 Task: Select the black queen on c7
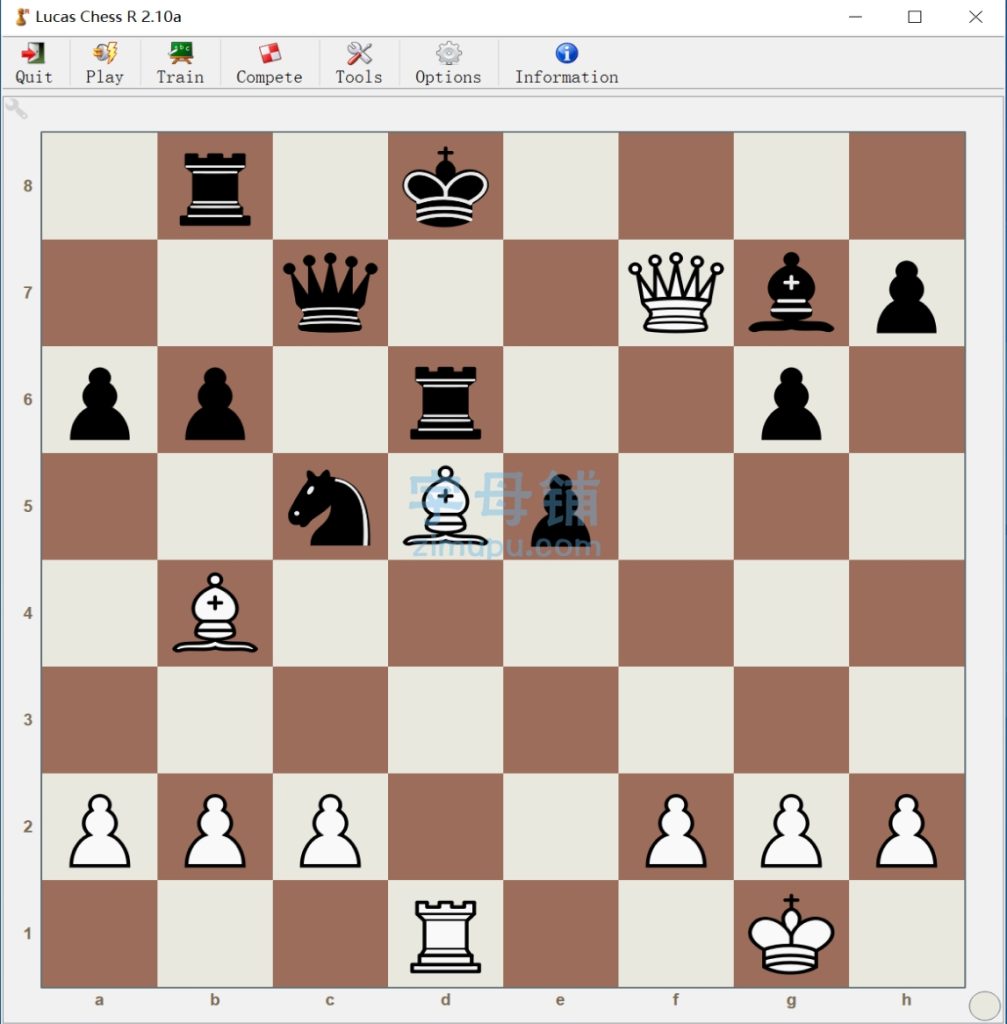pos(330,293)
